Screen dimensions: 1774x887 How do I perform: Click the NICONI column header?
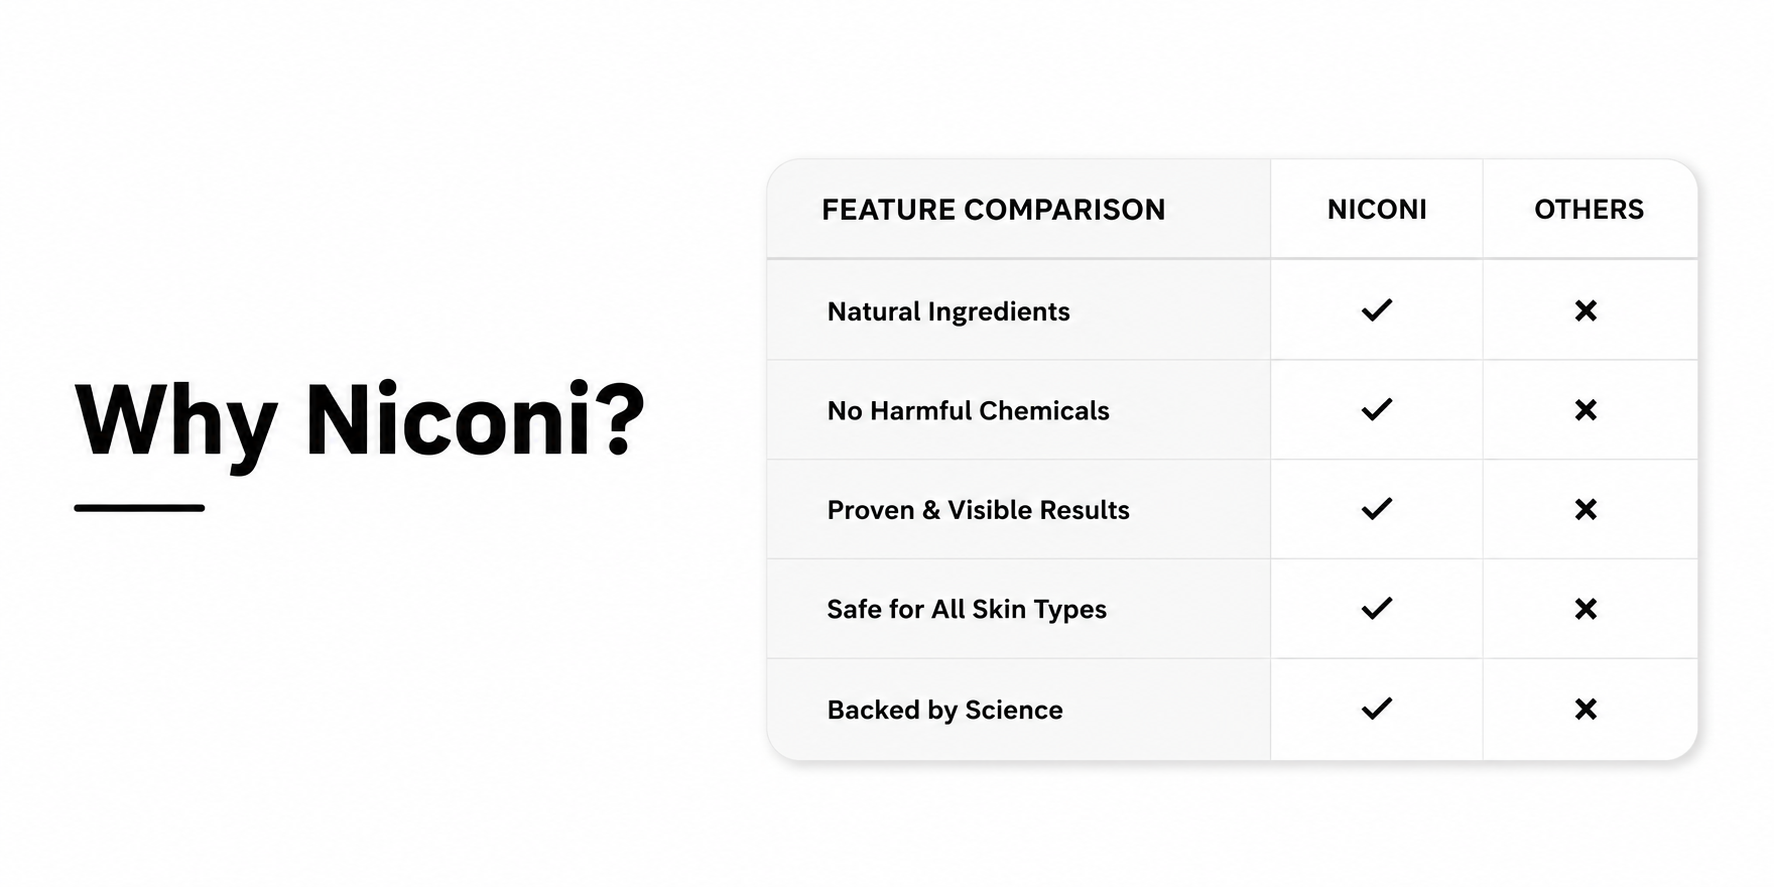point(1376,209)
